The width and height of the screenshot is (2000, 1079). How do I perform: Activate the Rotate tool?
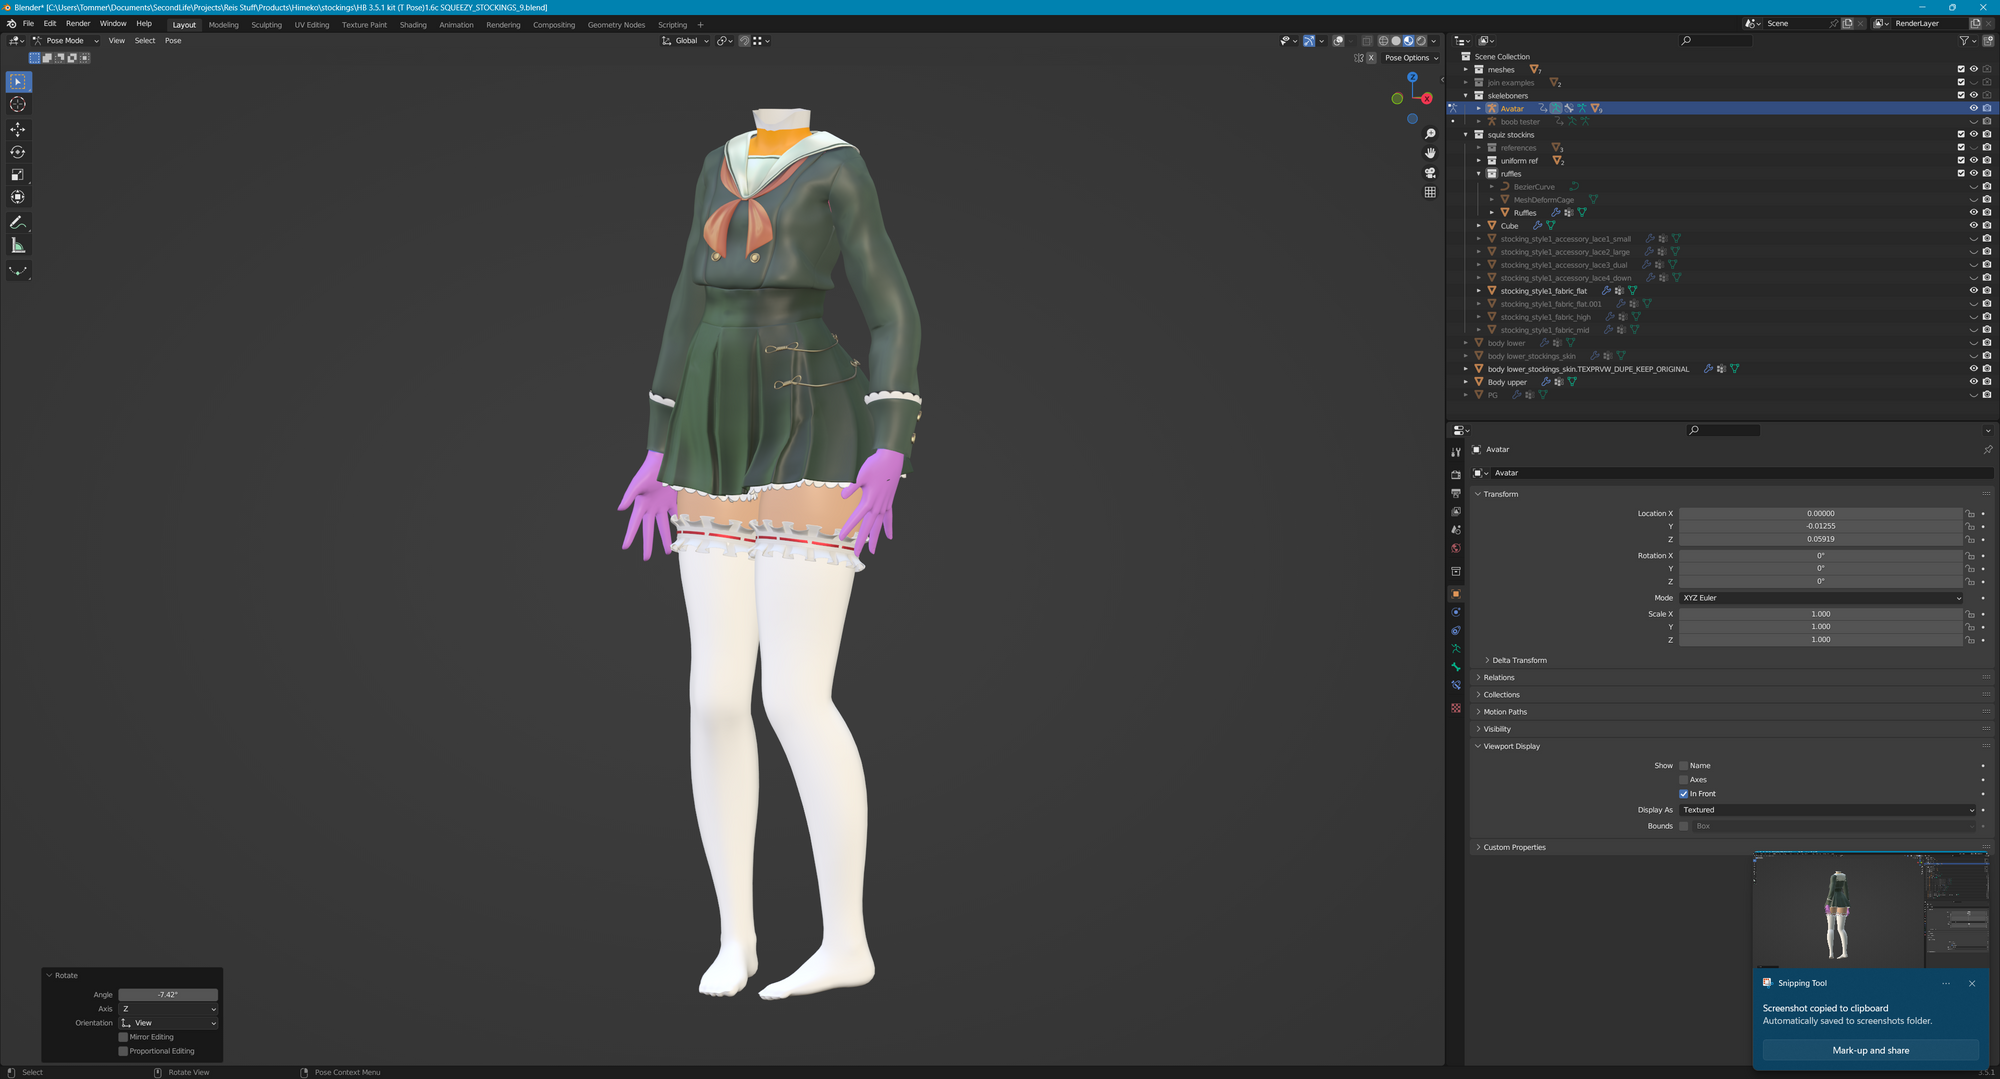[18, 152]
